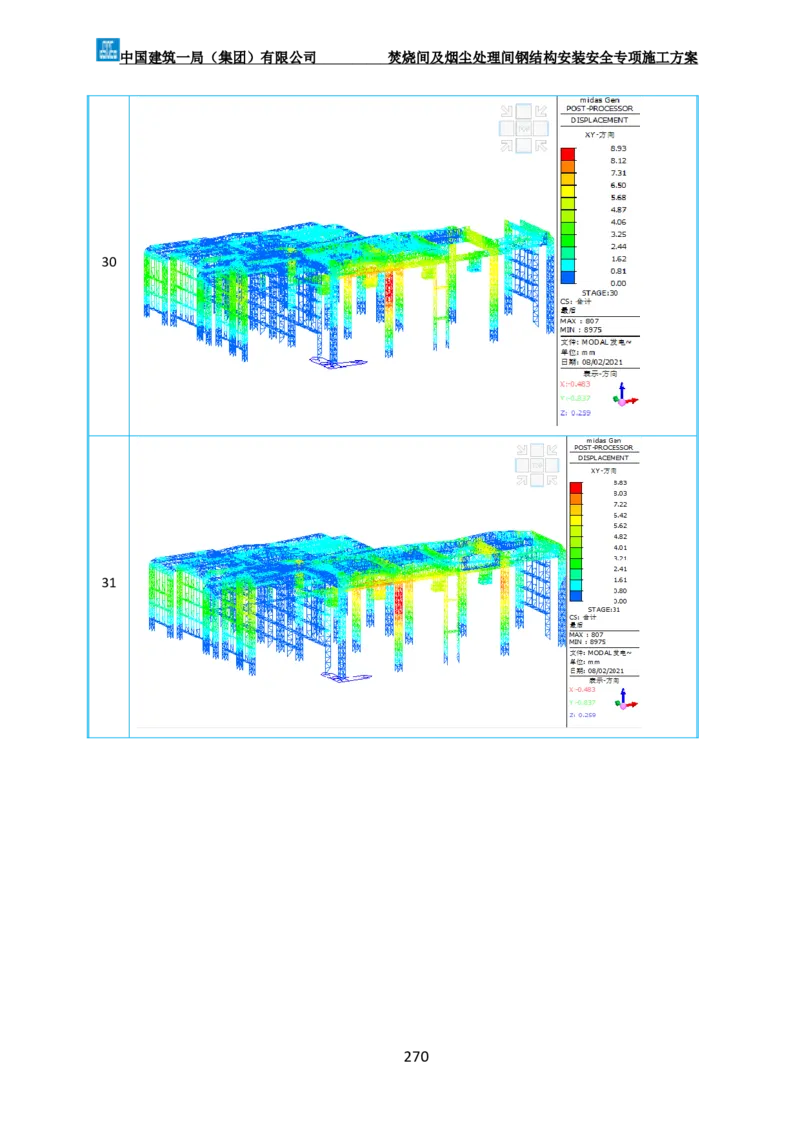Click upper view cube's top-right diagonal arrow
The height and width of the screenshot is (1132, 800).
point(541,112)
